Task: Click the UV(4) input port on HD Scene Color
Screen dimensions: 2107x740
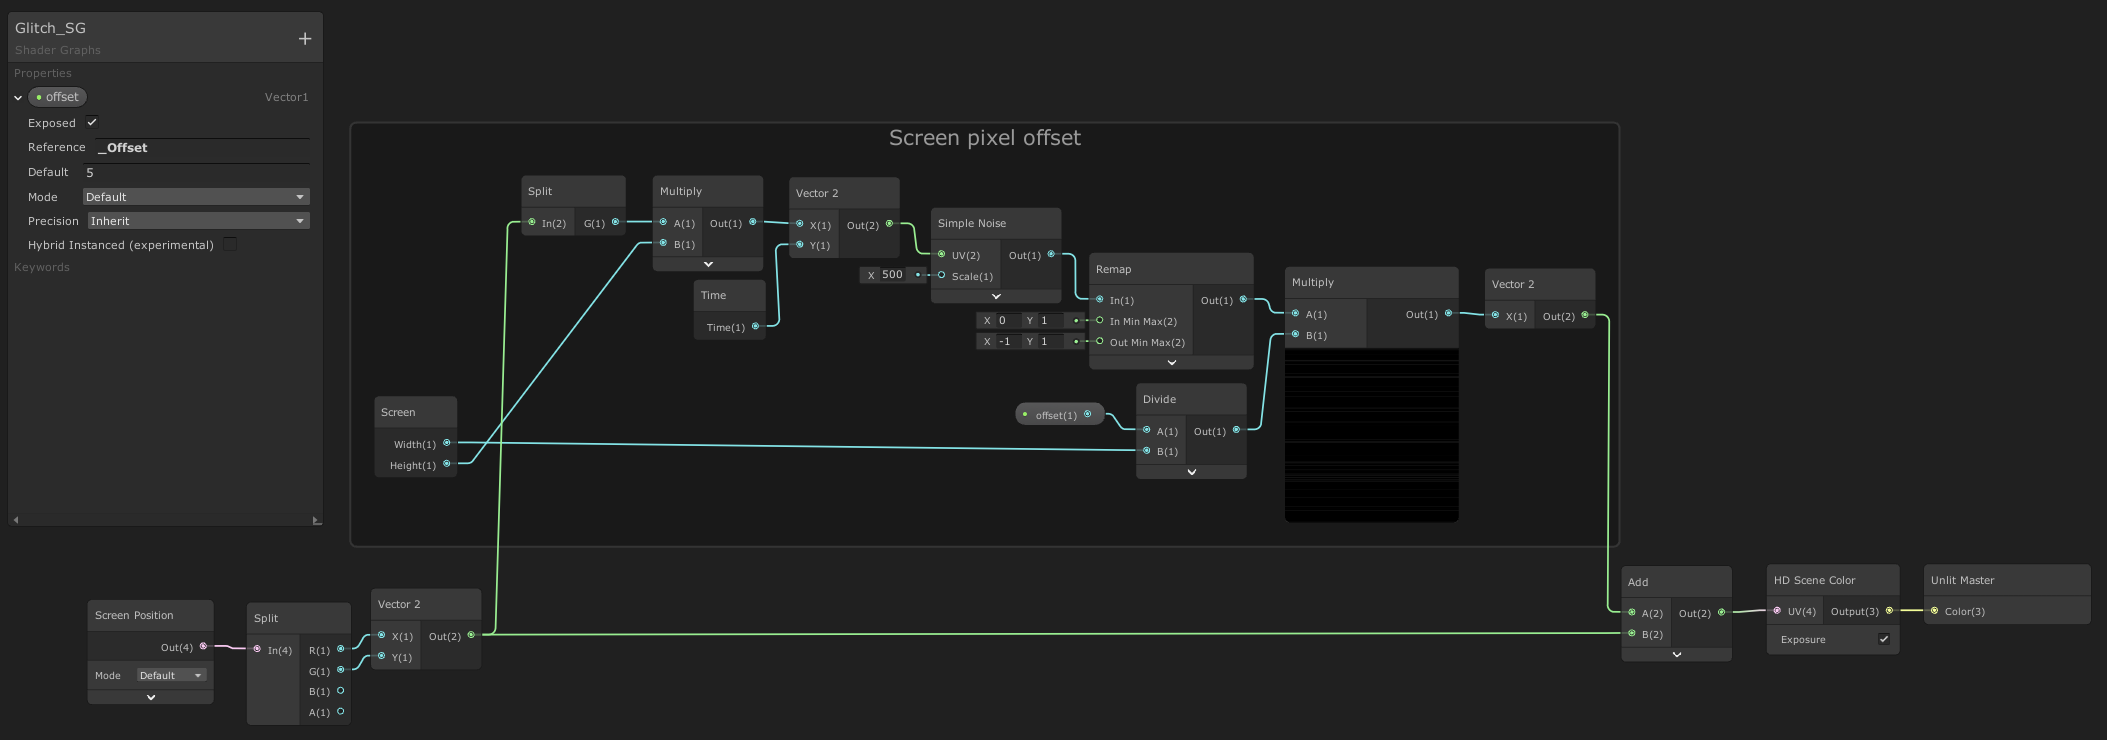Action: click(1777, 611)
